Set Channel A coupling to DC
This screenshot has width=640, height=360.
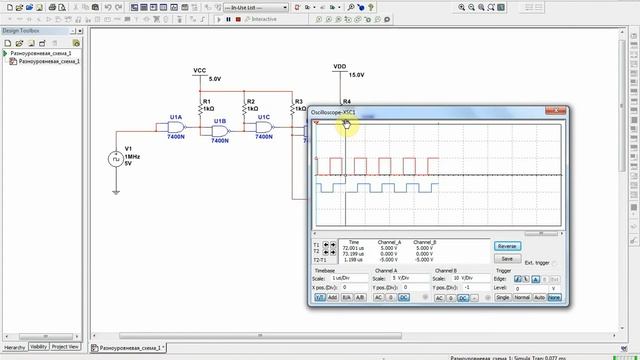pyautogui.click(x=403, y=298)
